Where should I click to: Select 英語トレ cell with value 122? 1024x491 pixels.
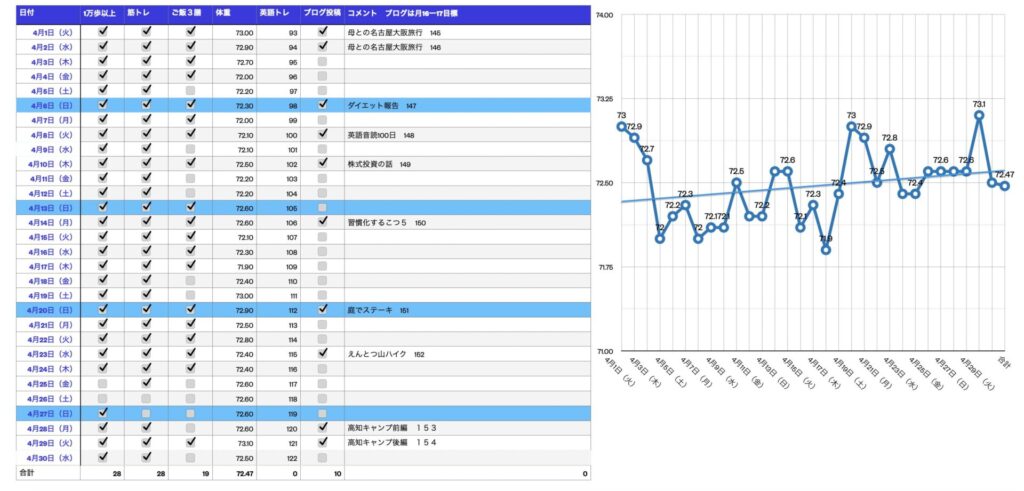278,457
